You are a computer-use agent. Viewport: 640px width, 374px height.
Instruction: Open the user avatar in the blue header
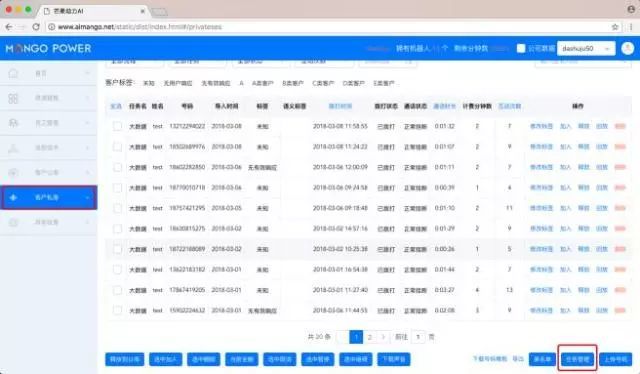click(627, 48)
